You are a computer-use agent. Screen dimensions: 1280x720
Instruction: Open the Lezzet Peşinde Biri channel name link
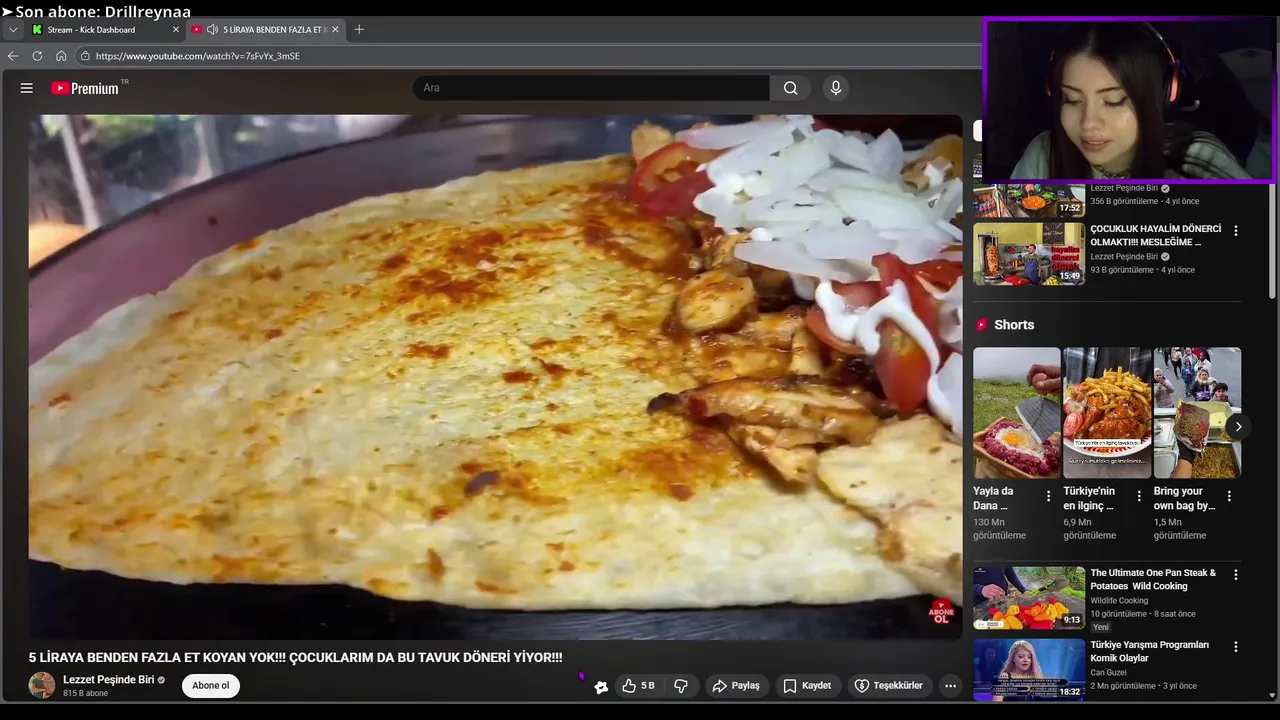click(x=108, y=680)
